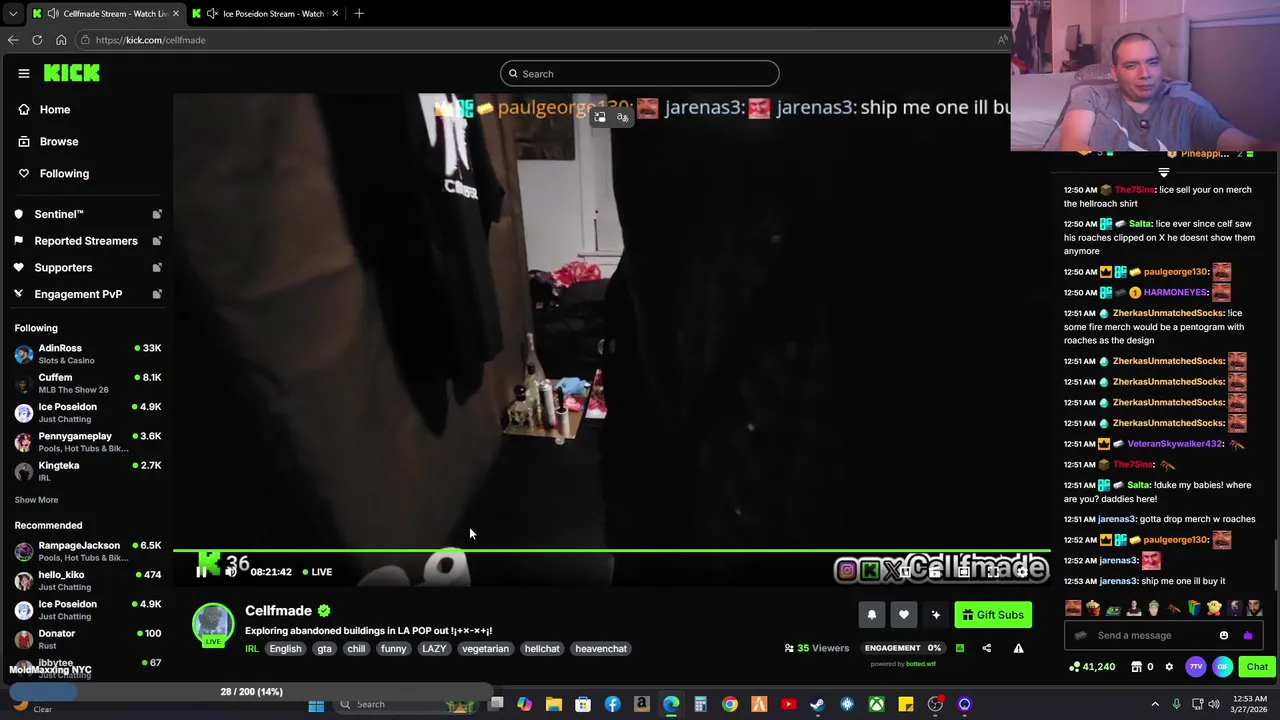The height and width of the screenshot is (720, 1280).
Task: Click the Gift Subs button
Action: (992, 615)
